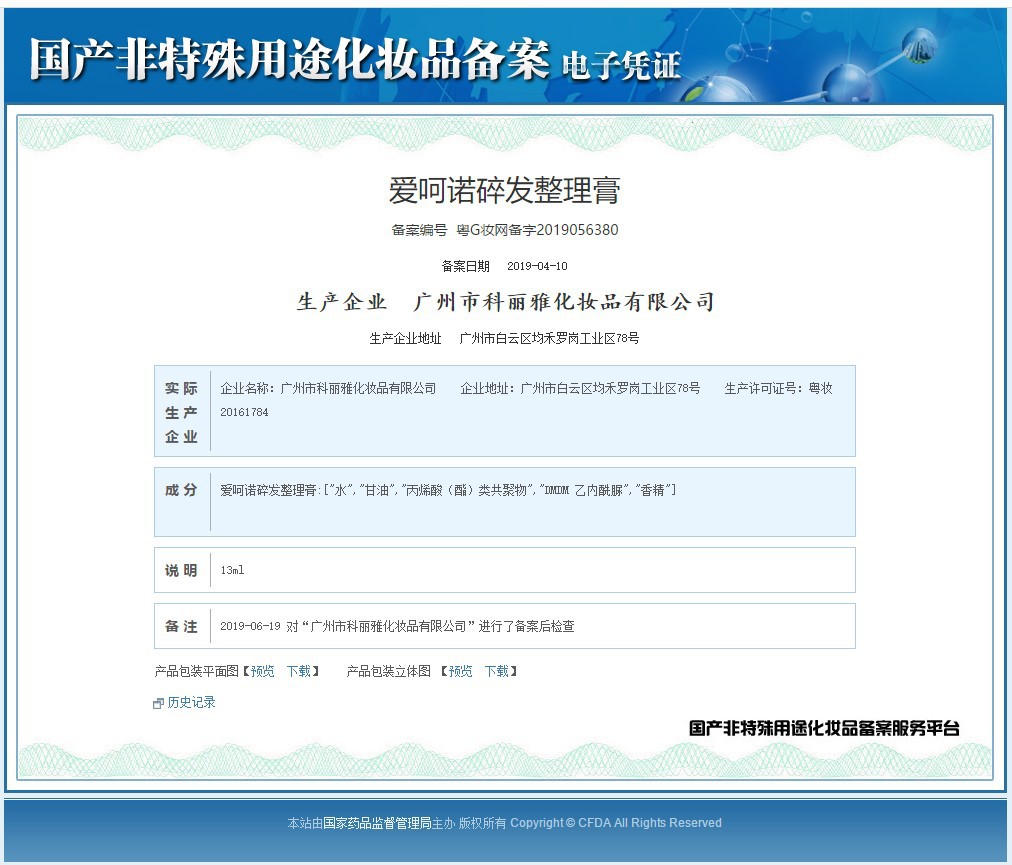
Task: Preview the 产品包装平面图 image
Action: tap(263, 671)
